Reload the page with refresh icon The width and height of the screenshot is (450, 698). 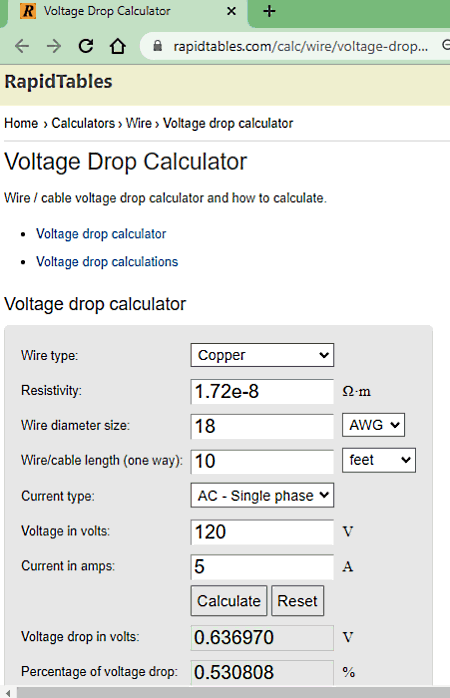click(x=86, y=45)
